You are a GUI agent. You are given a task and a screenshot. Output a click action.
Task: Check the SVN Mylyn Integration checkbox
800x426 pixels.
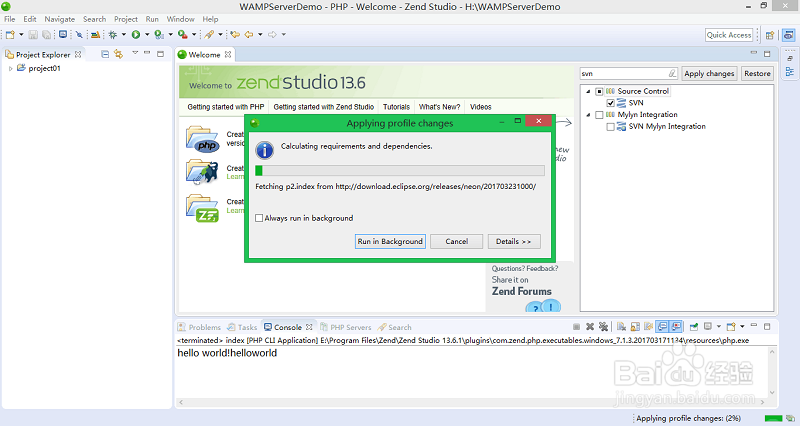tap(610, 127)
